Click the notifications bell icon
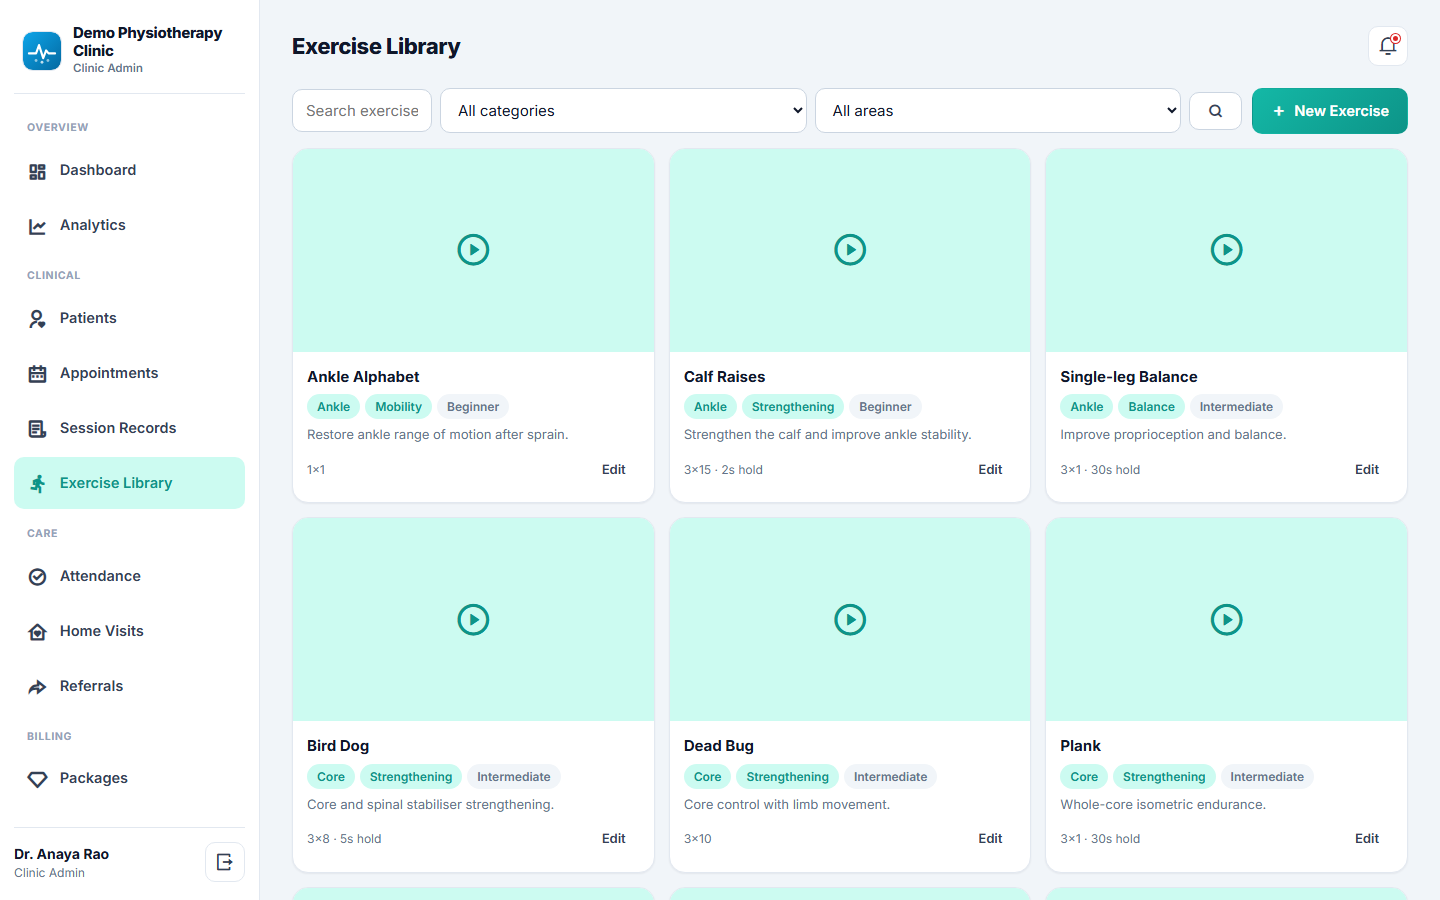Image resolution: width=1440 pixels, height=900 pixels. [x=1388, y=46]
